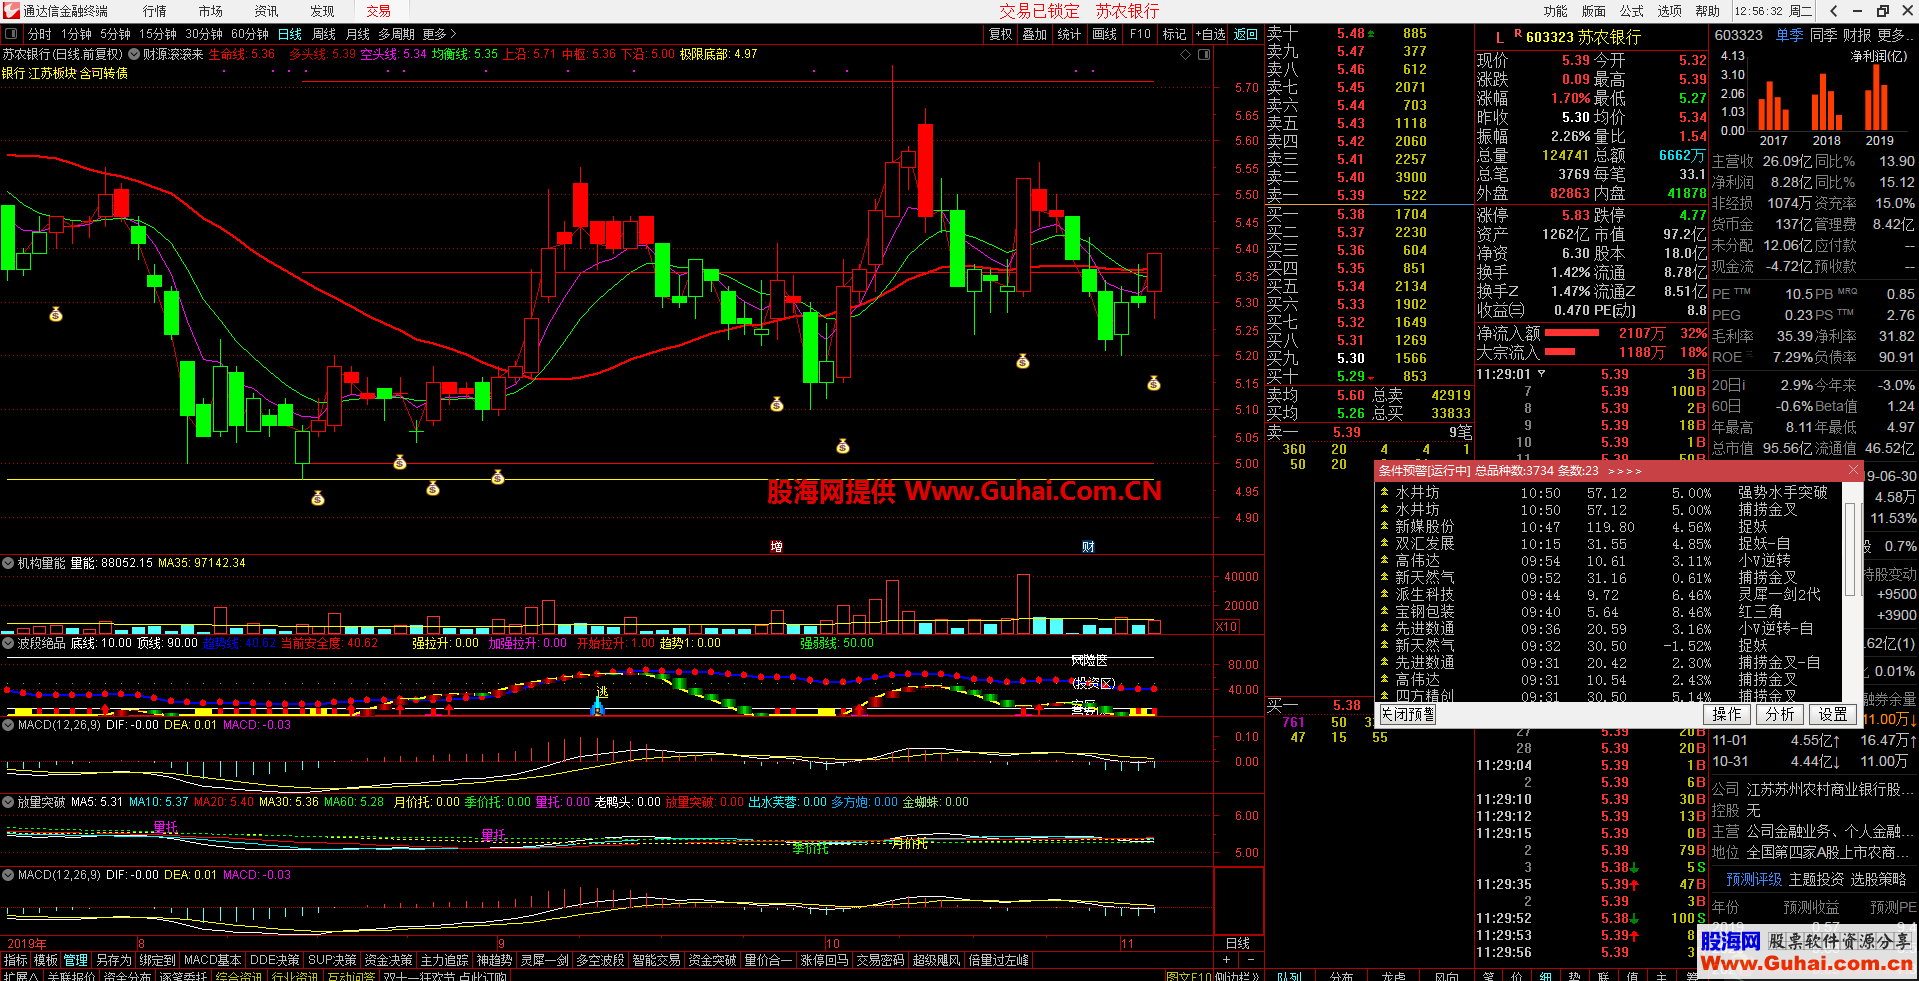Zoom out chart with minus button

pos(1250,959)
